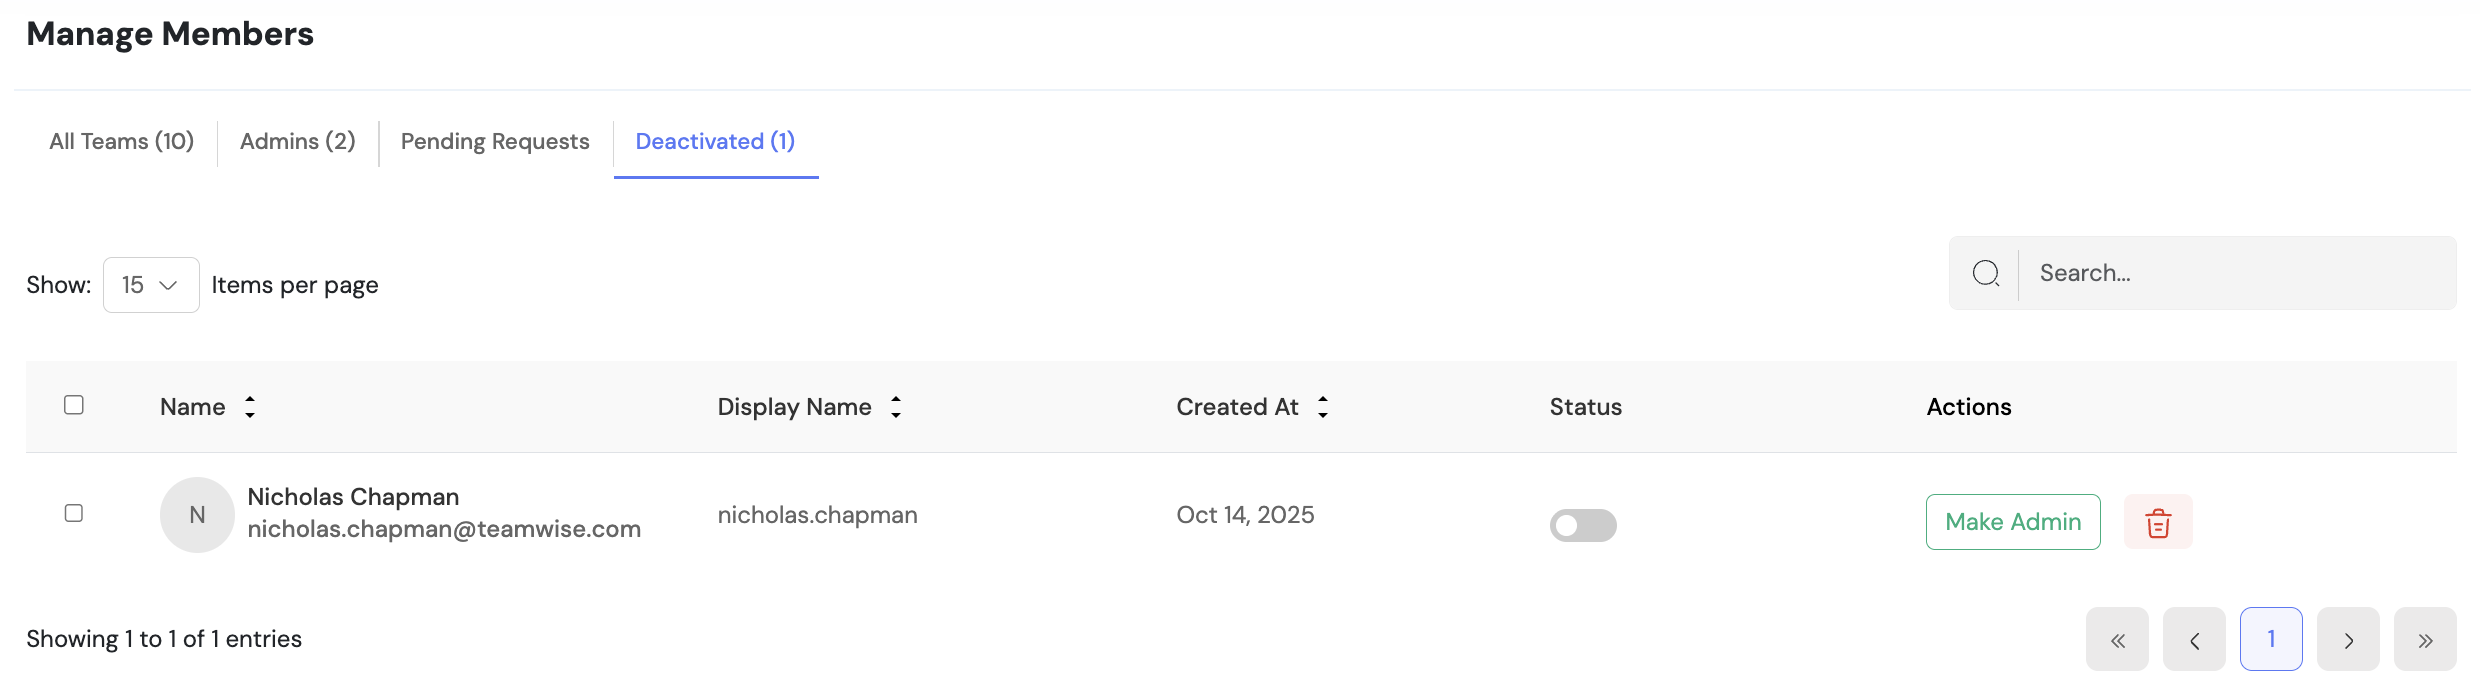Click the search magnifier icon
The height and width of the screenshot is (690, 2480).
1986,273
